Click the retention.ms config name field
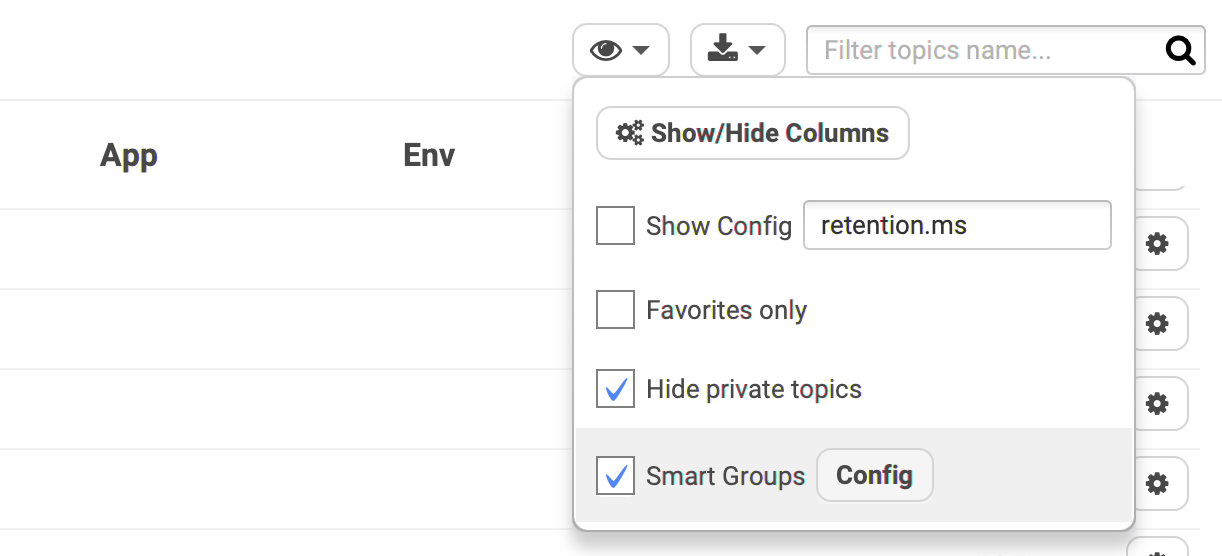This screenshot has height=556, width=1222. pyautogui.click(x=957, y=225)
